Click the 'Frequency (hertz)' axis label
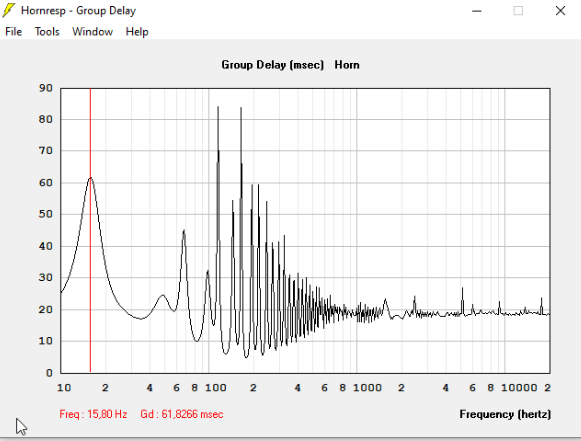 (505, 414)
